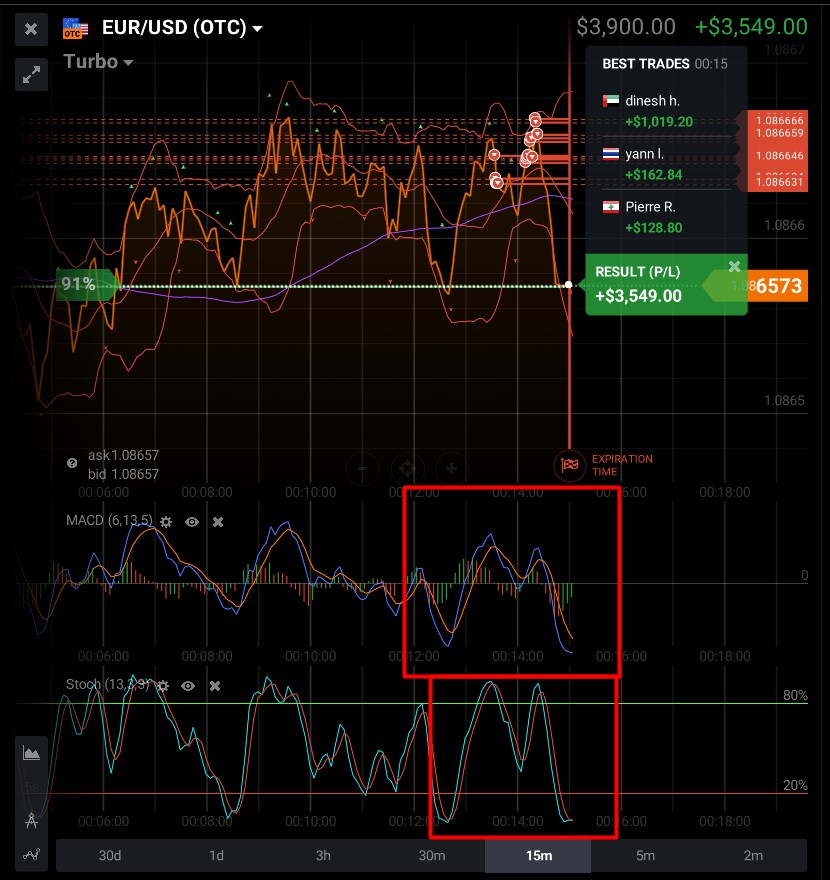Click the 1.0865 price axis label
The width and height of the screenshot is (830, 880).
point(785,401)
